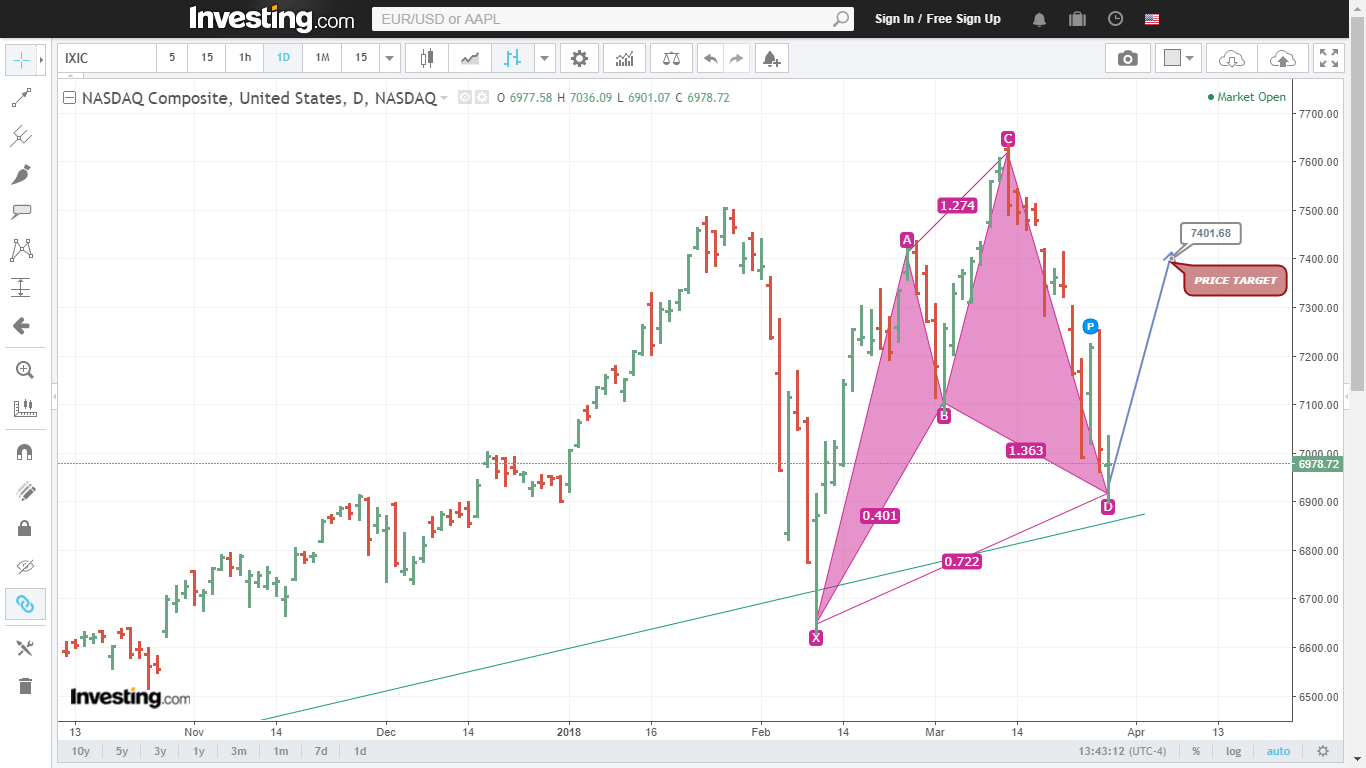This screenshot has height=768, width=1366.
Task: Toggle magnet mode
Action: click(25, 452)
